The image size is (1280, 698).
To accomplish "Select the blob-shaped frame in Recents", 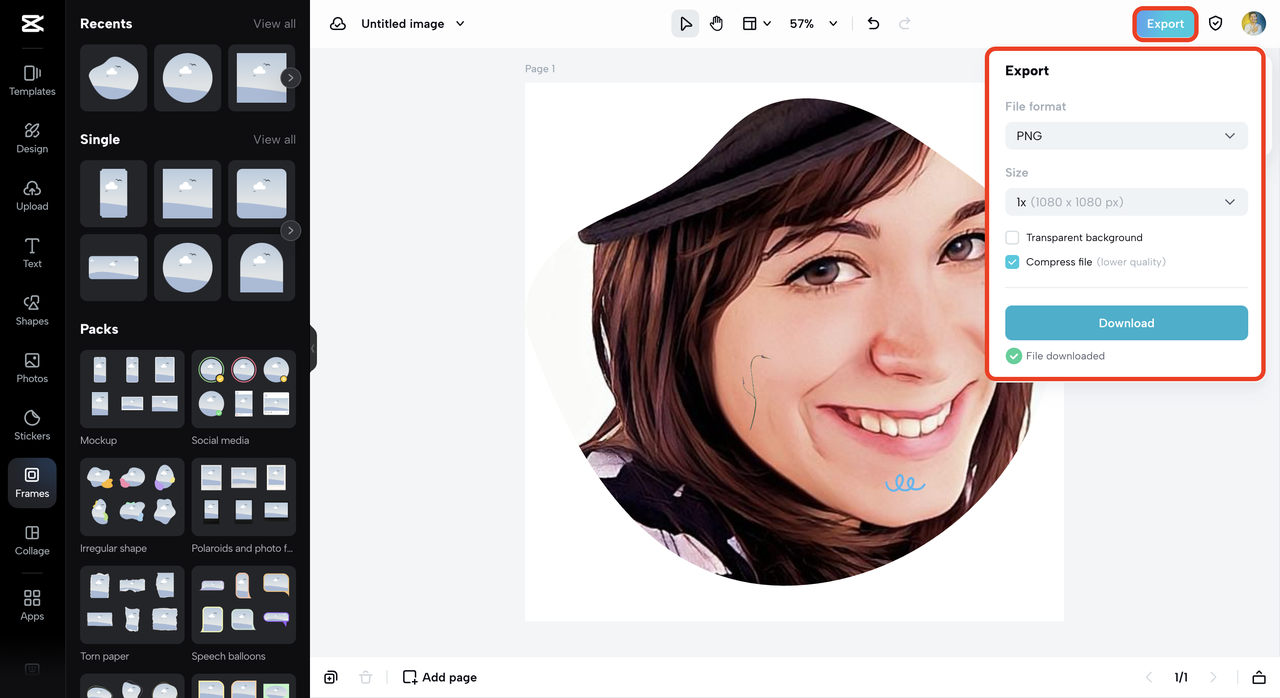I will click(x=114, y=78).
